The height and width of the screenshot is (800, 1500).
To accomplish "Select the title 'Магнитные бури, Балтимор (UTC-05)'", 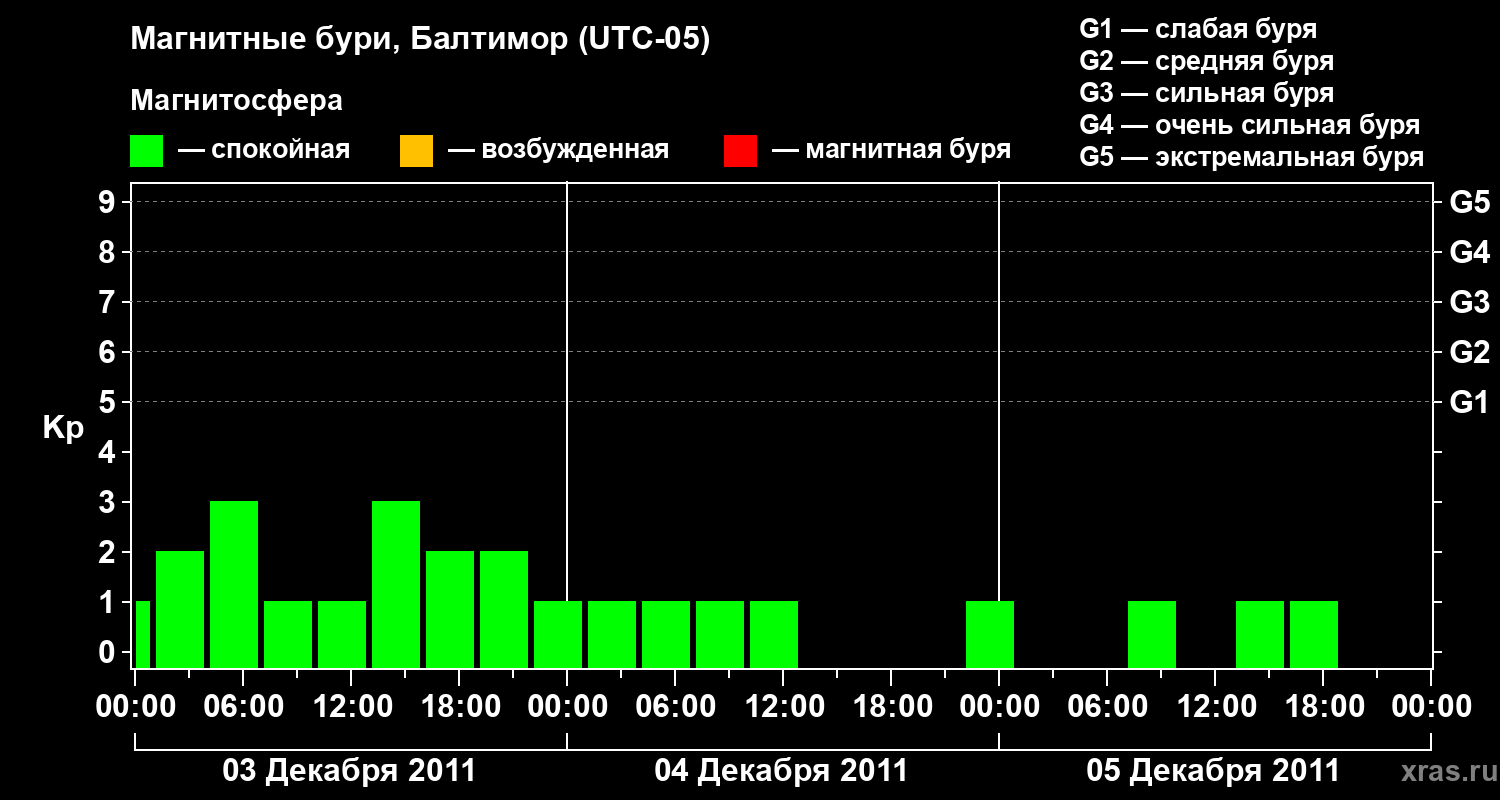I will pos(420,41).
